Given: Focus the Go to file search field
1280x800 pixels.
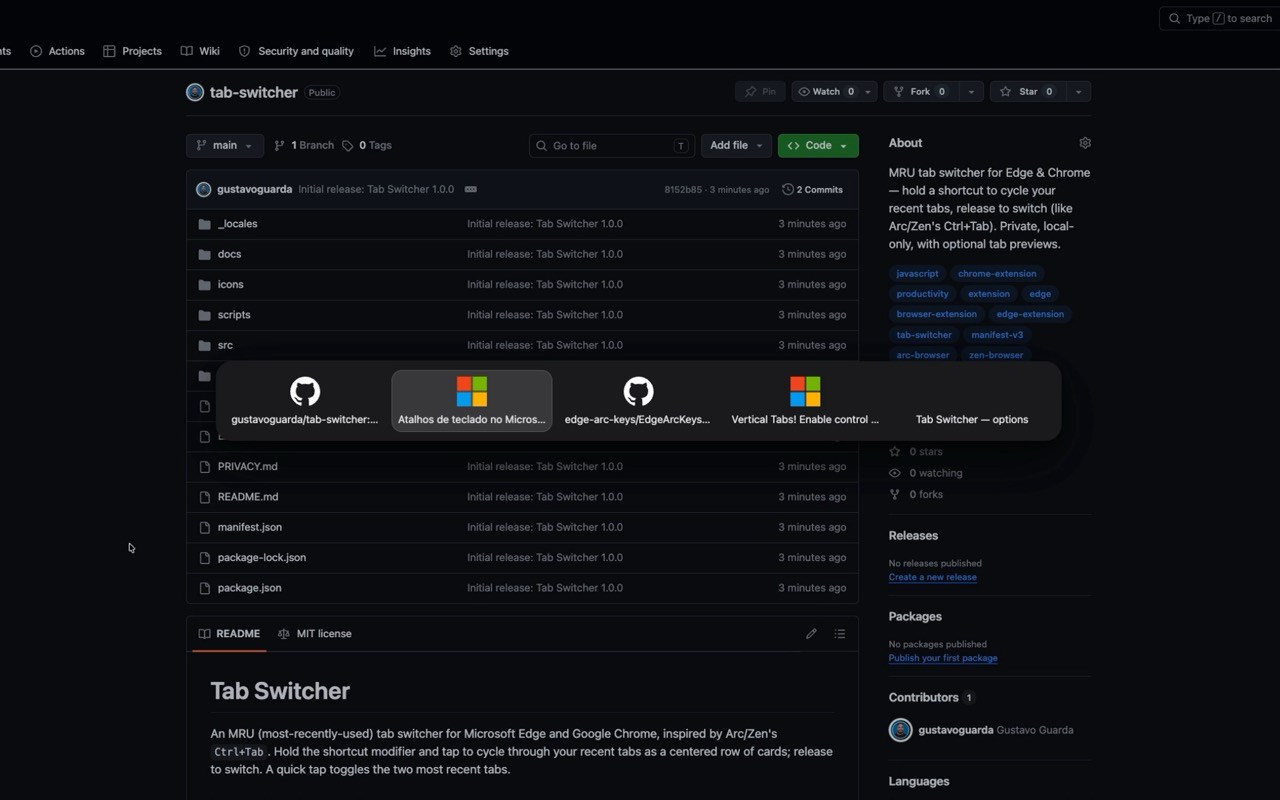Looking at the screenshot, I should (x=612, y=146).
